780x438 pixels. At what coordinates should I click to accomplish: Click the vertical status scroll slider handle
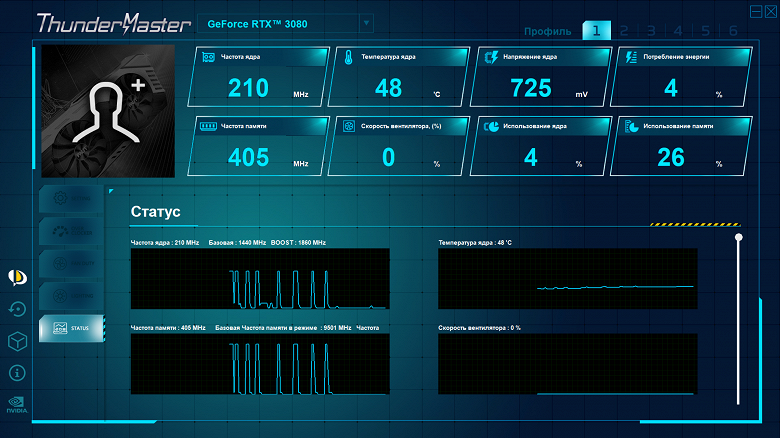point(739,237)
